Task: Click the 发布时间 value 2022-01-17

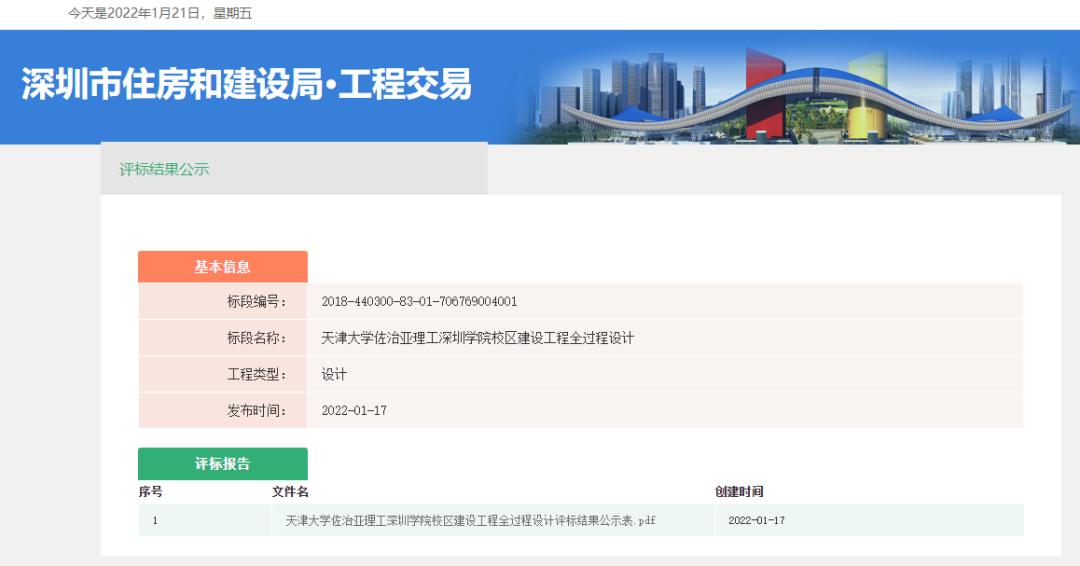Action: [354, 410]
